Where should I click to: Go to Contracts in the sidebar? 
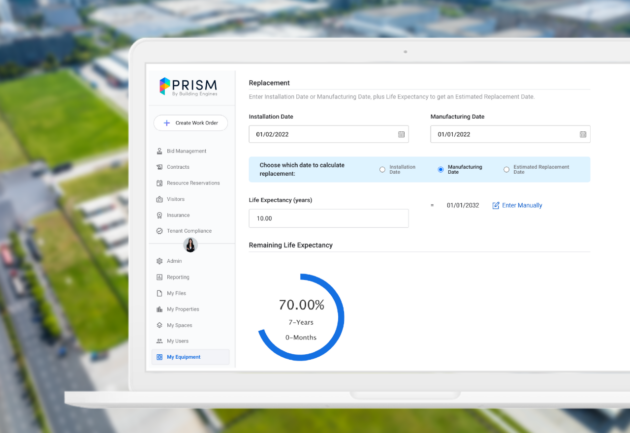pyautogui.click(x=178, y=167)
